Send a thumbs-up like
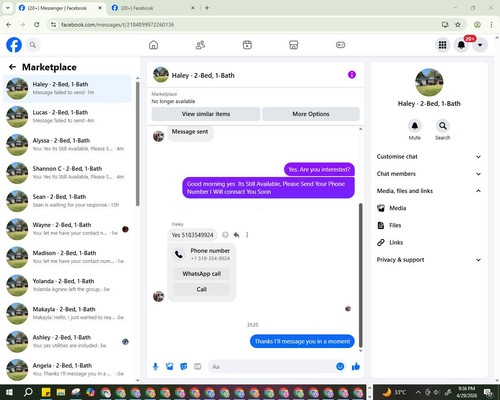The width and height of the screenshot is (500, 400). point(356,367)
